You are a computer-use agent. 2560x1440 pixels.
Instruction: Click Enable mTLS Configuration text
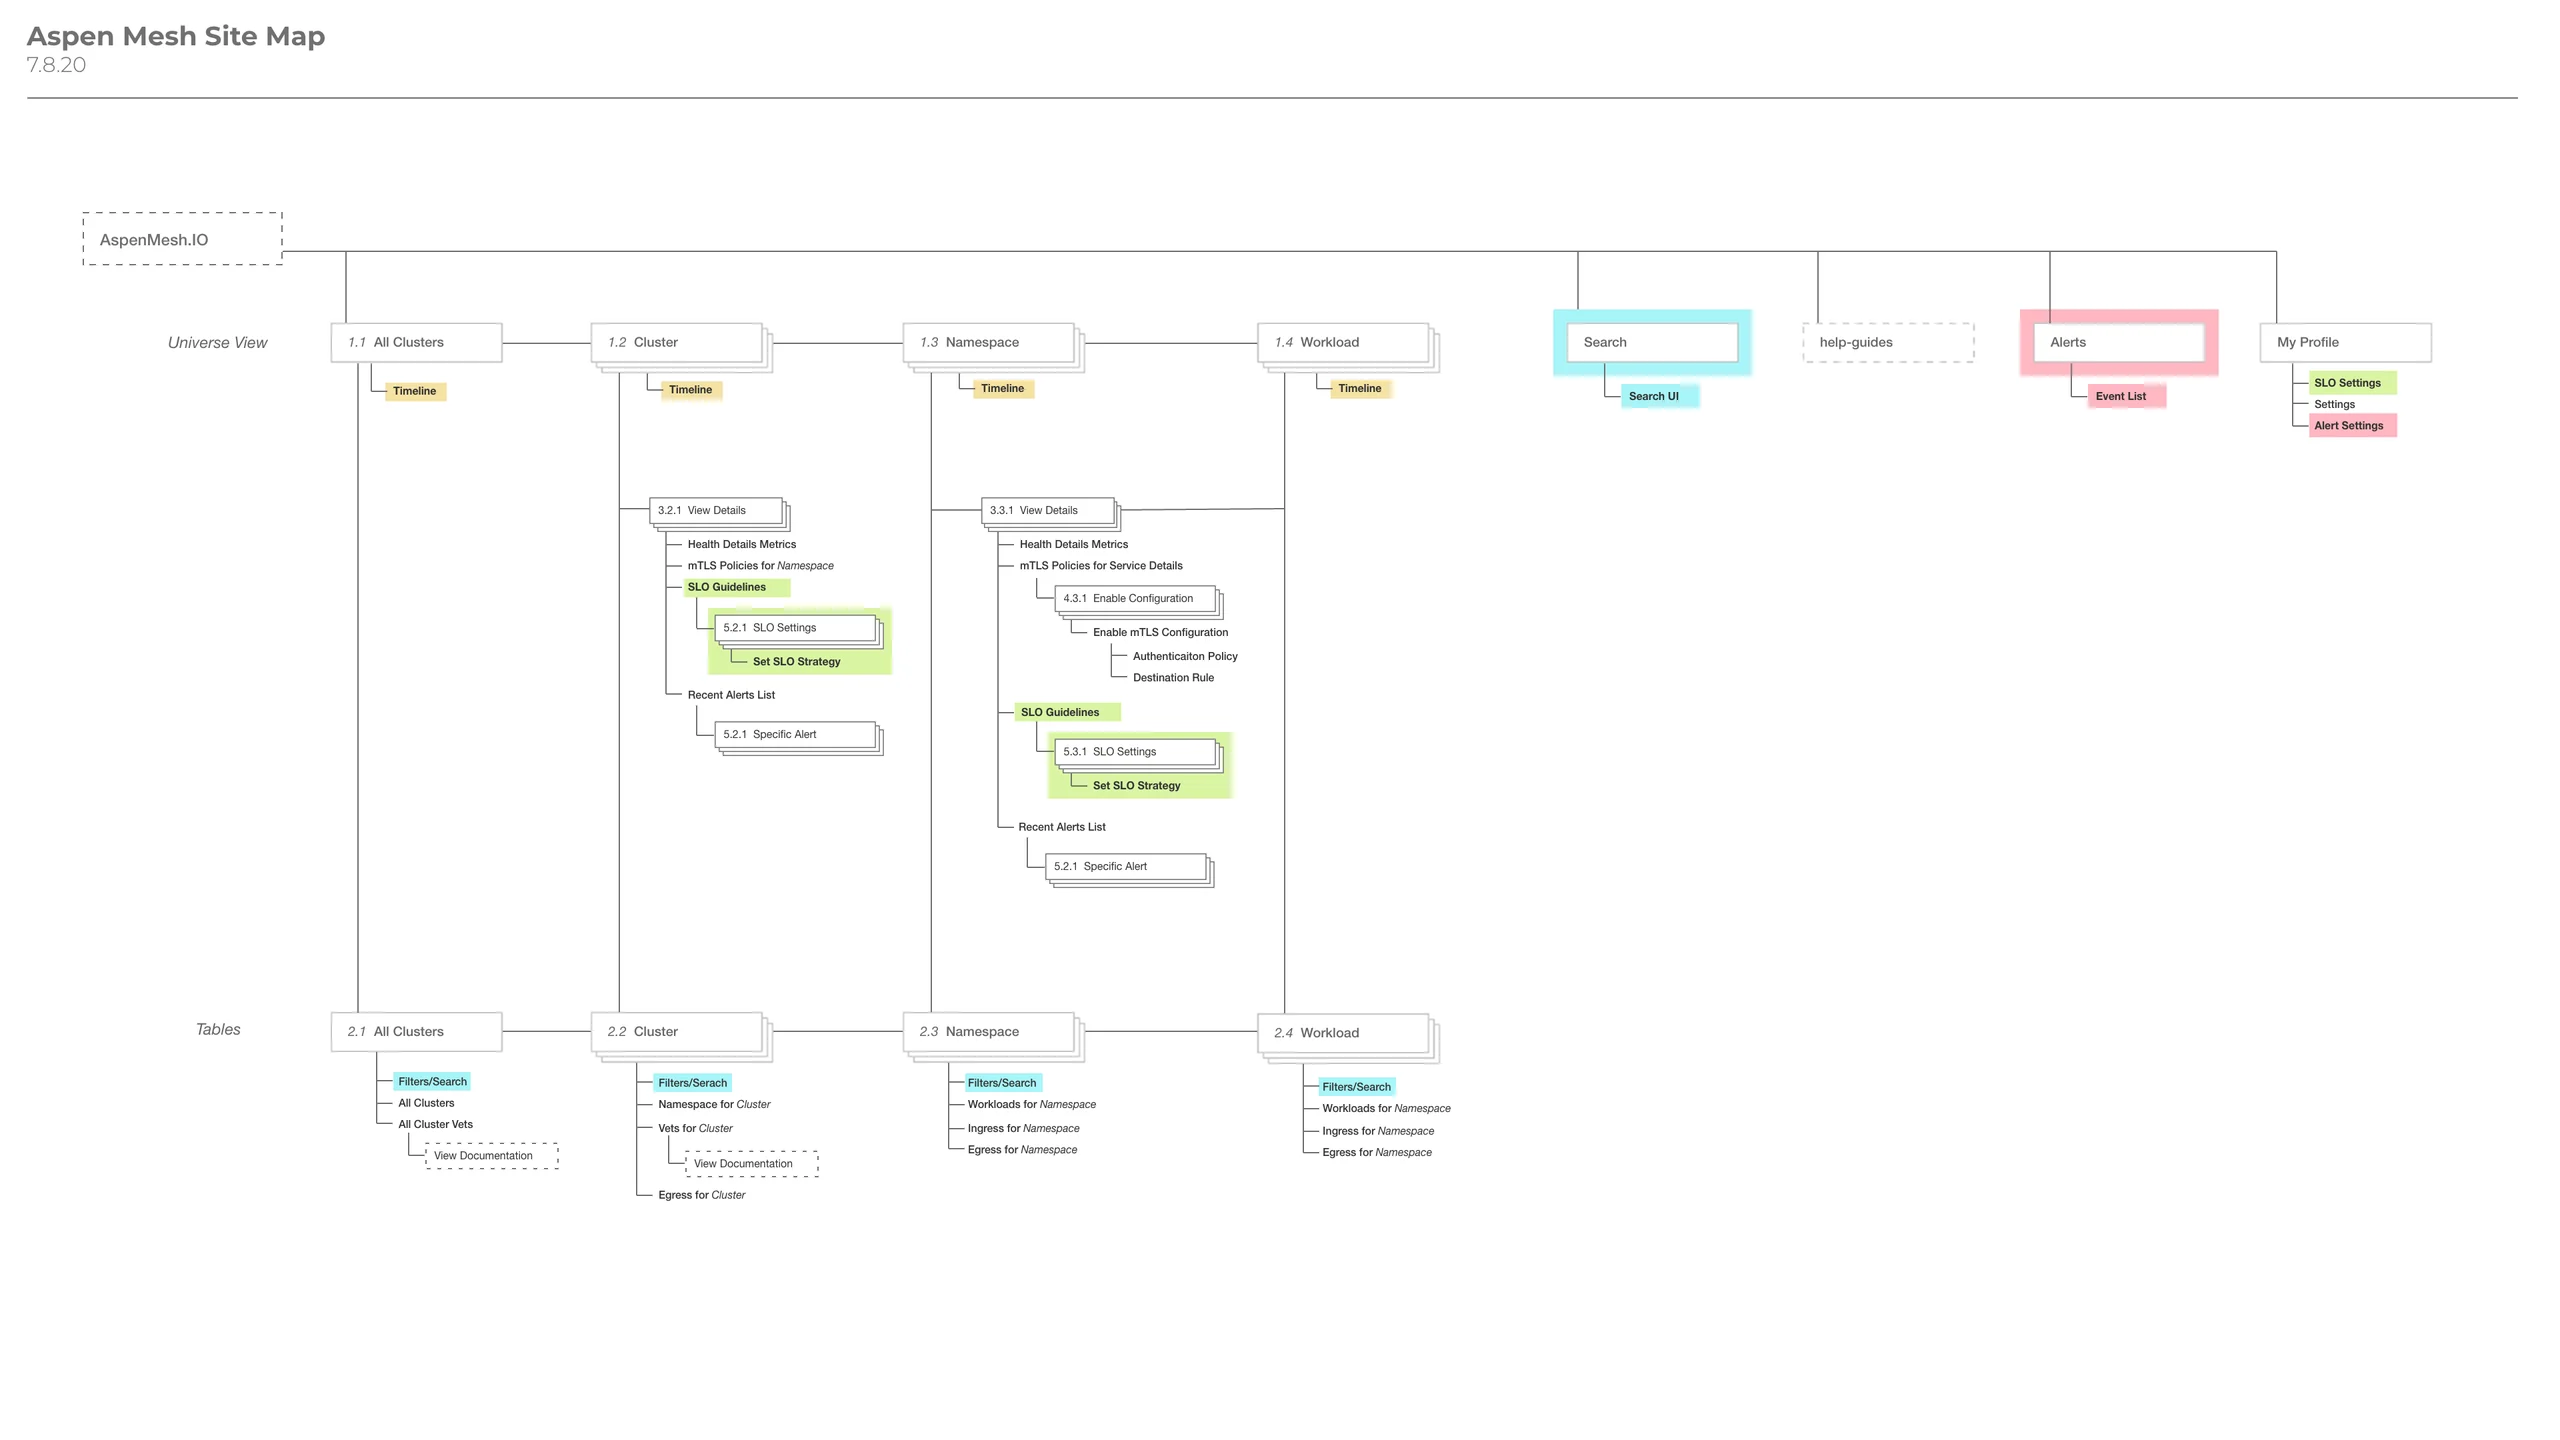point(1160,633)
